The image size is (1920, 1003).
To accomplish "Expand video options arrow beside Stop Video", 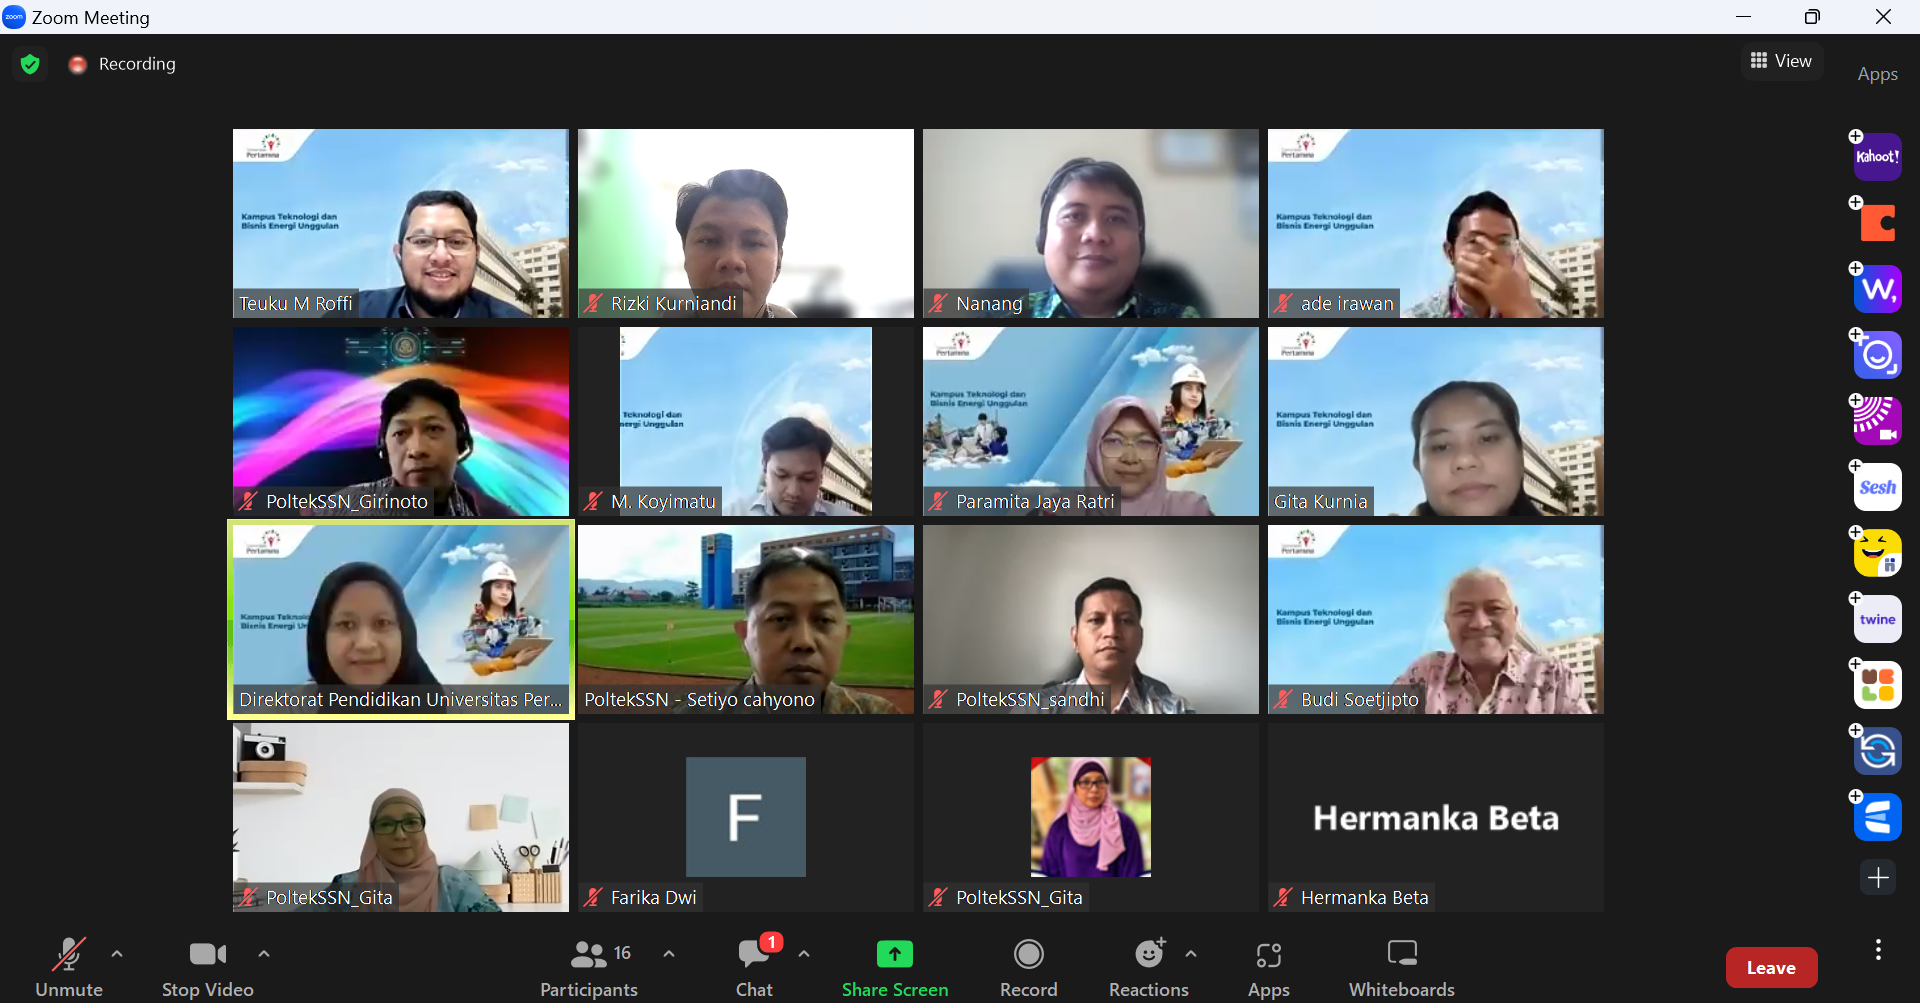I will point(264,954).
